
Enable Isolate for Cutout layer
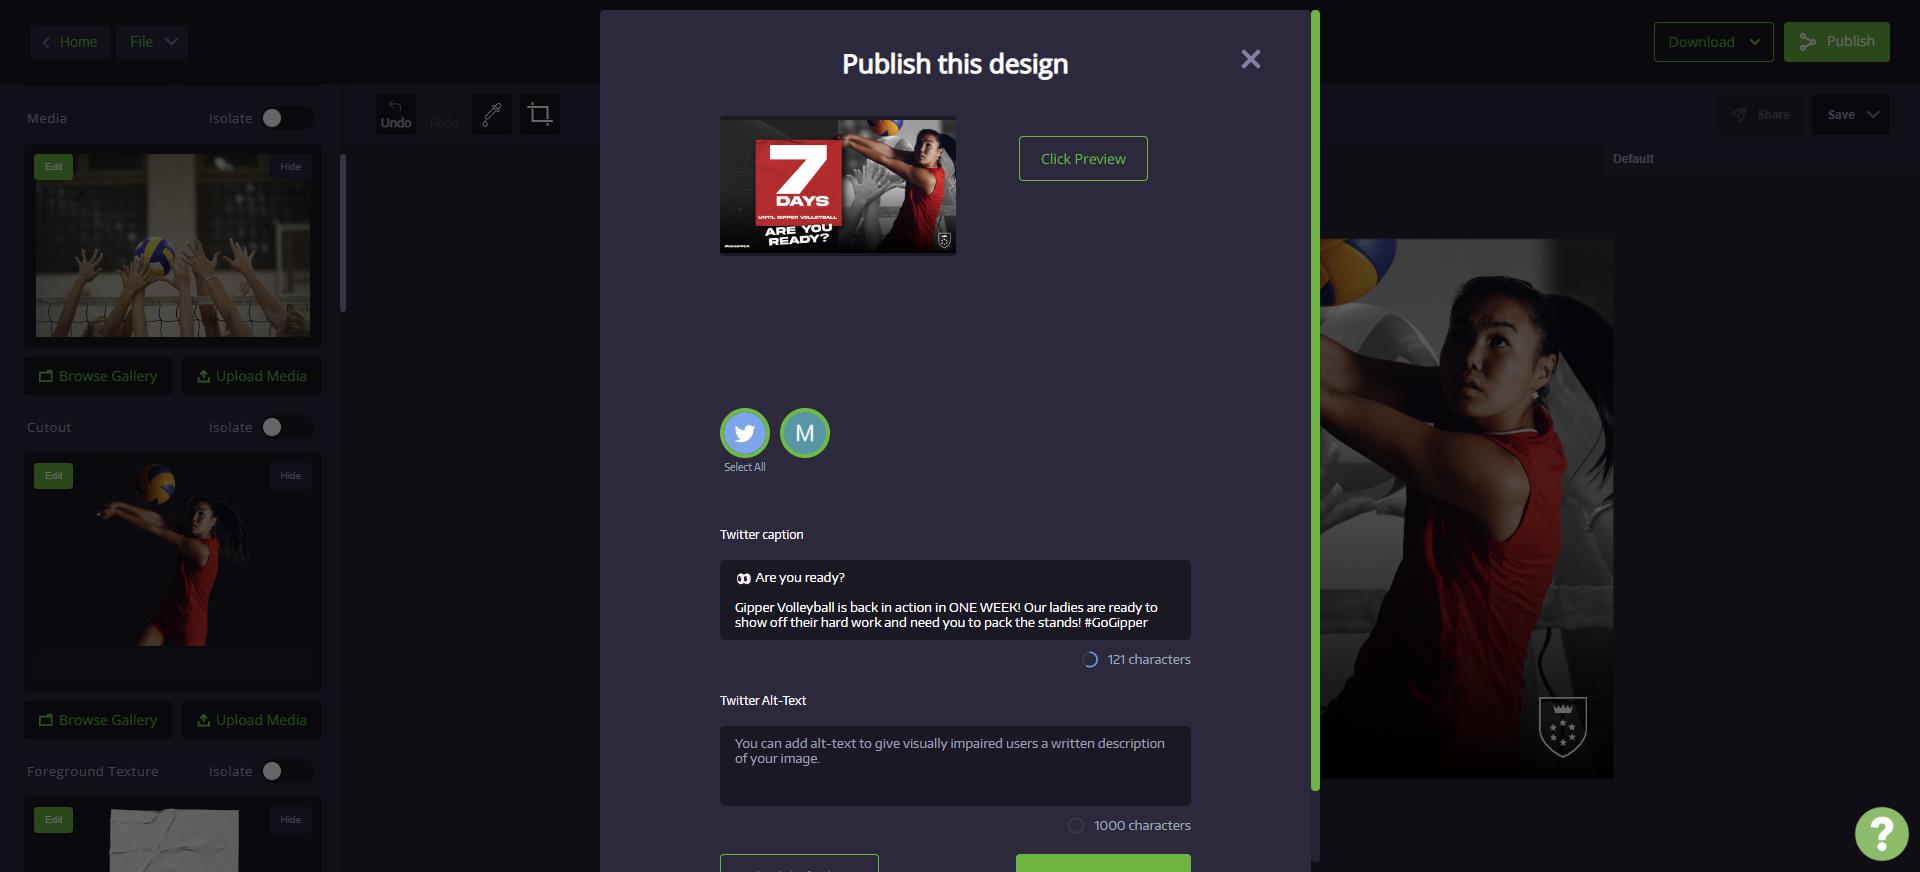point(285,427)
